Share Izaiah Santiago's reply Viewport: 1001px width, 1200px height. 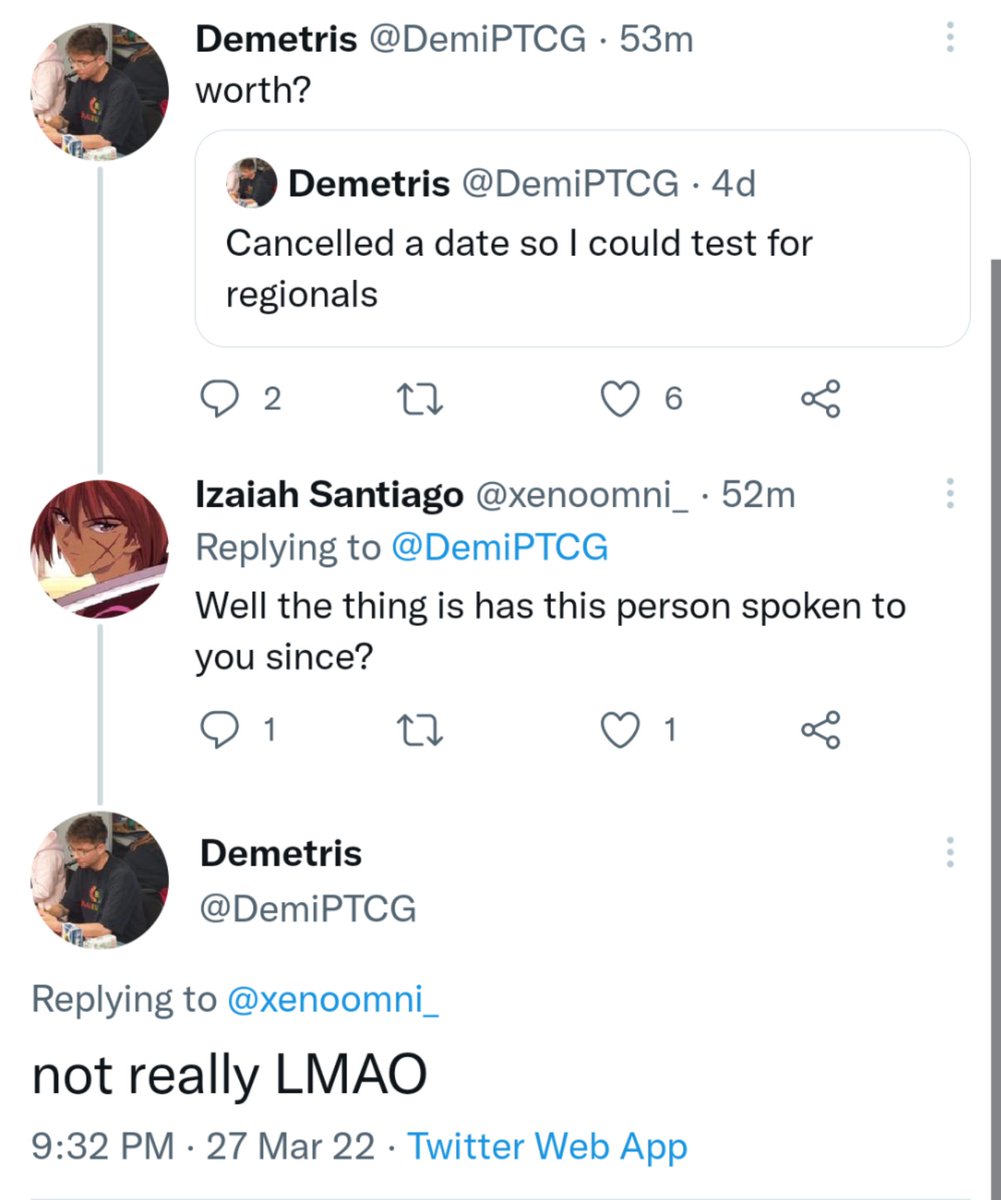point(821,731)
